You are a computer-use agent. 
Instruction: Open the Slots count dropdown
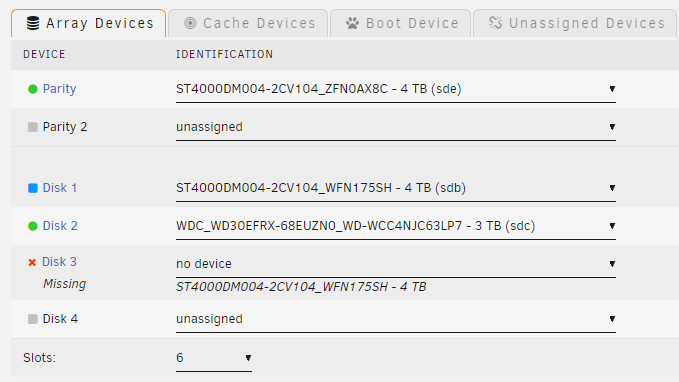point(214,358)
